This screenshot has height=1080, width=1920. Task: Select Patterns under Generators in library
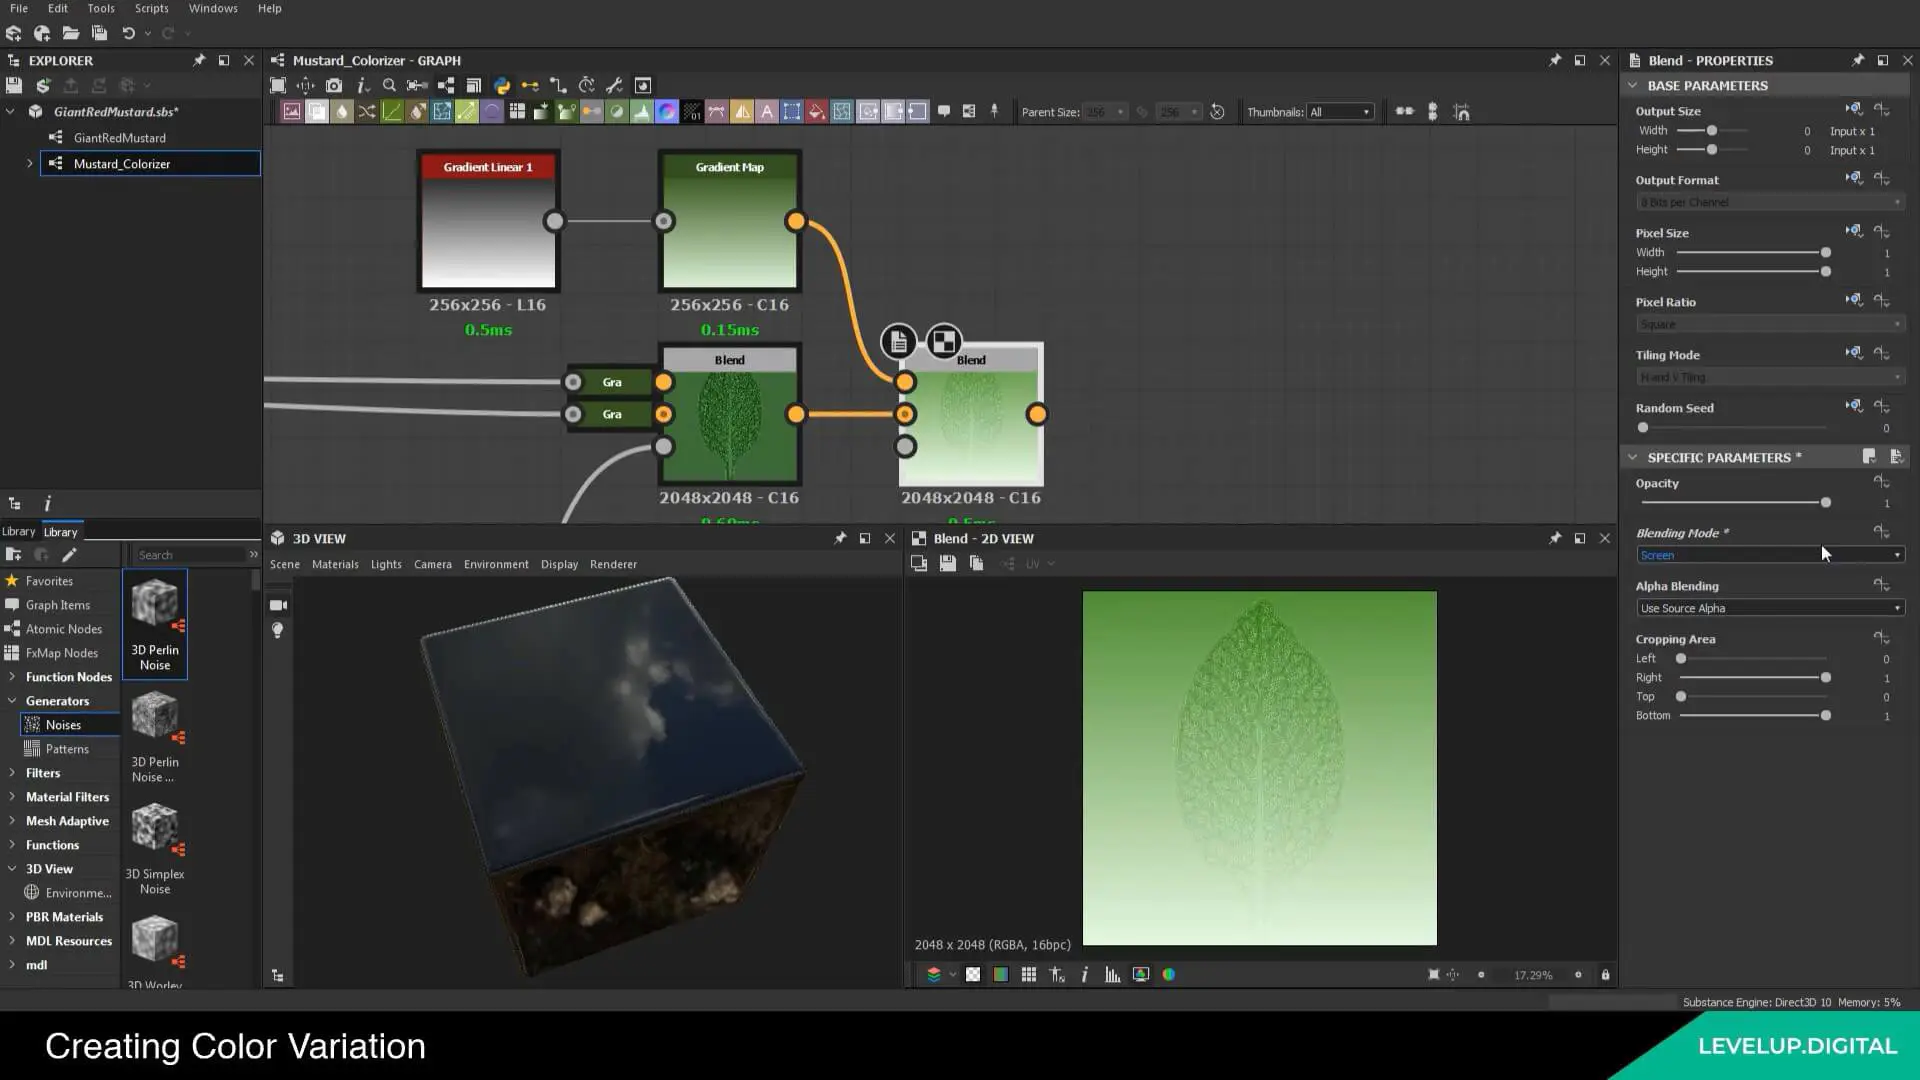(x=67, y=749)
